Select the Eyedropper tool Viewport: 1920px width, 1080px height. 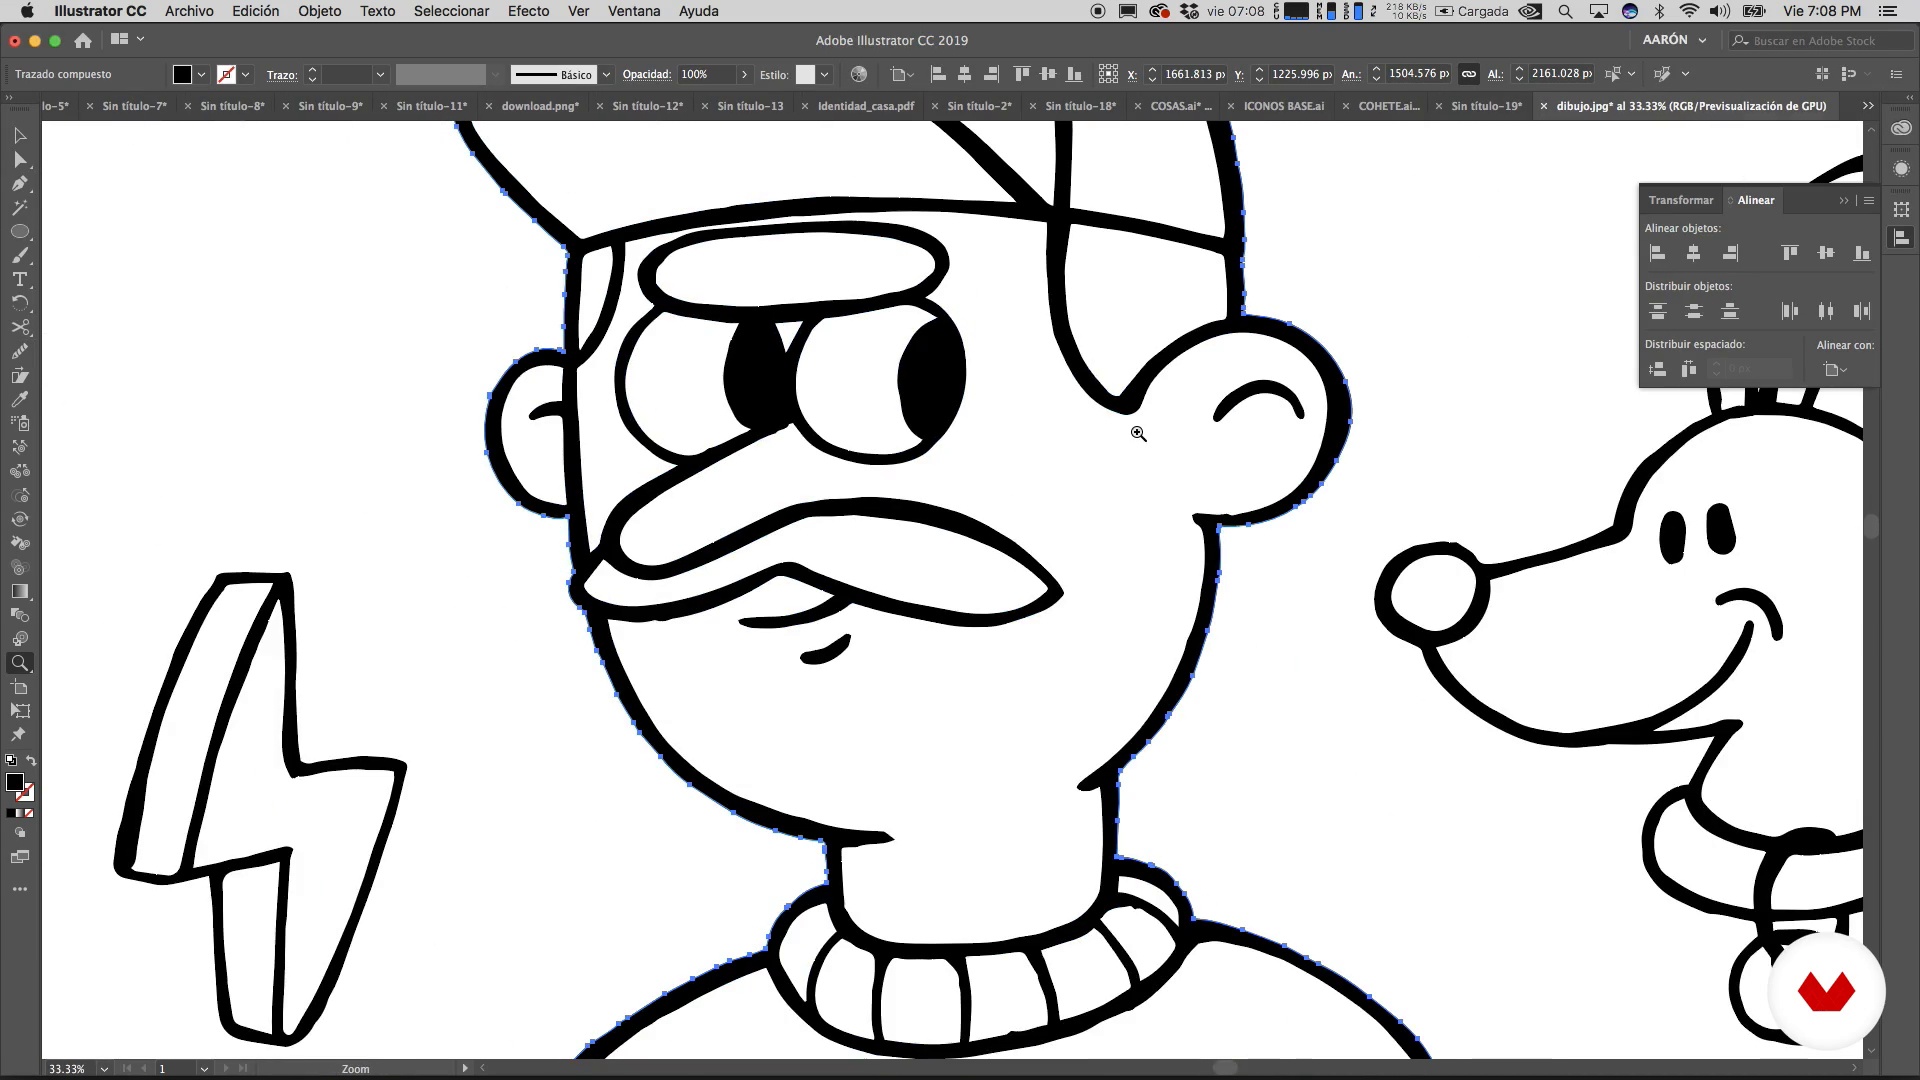click(20, 399)
